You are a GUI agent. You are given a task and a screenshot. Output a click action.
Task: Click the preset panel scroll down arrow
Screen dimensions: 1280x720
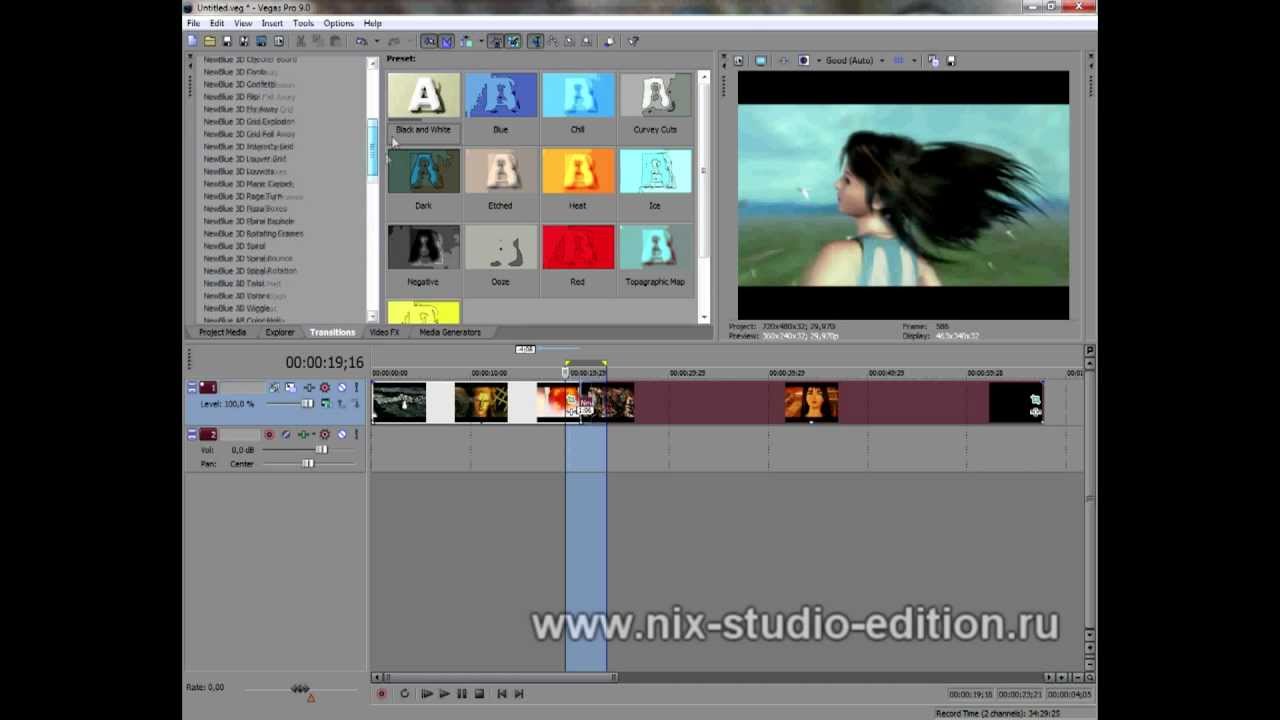(704, 317)
